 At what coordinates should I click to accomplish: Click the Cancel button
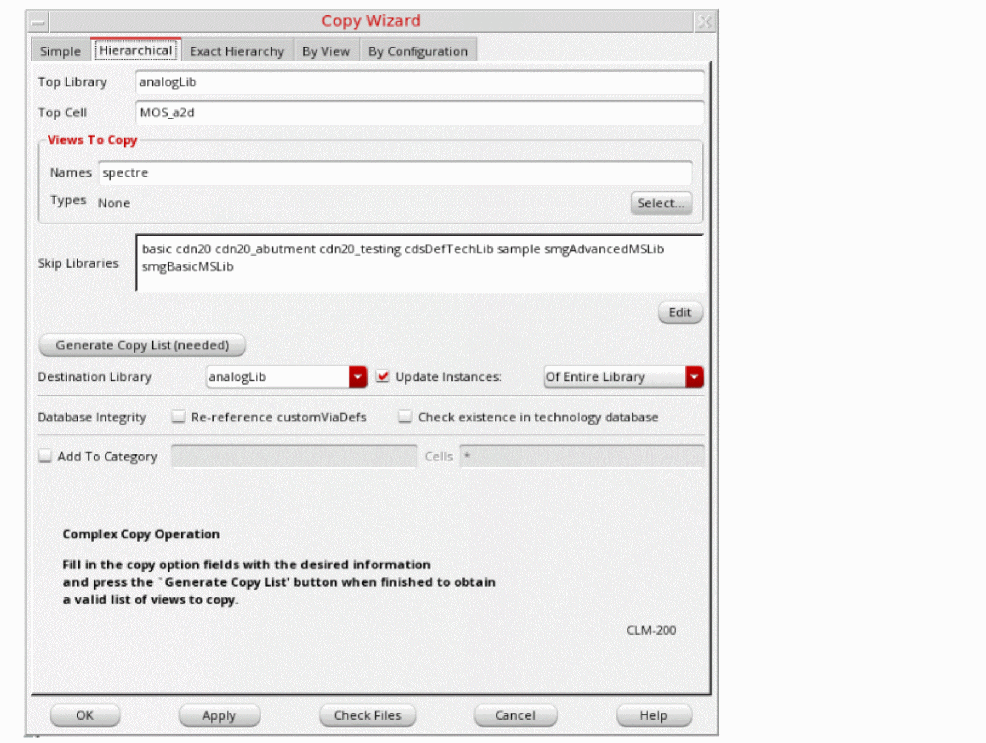pos(515,715)
